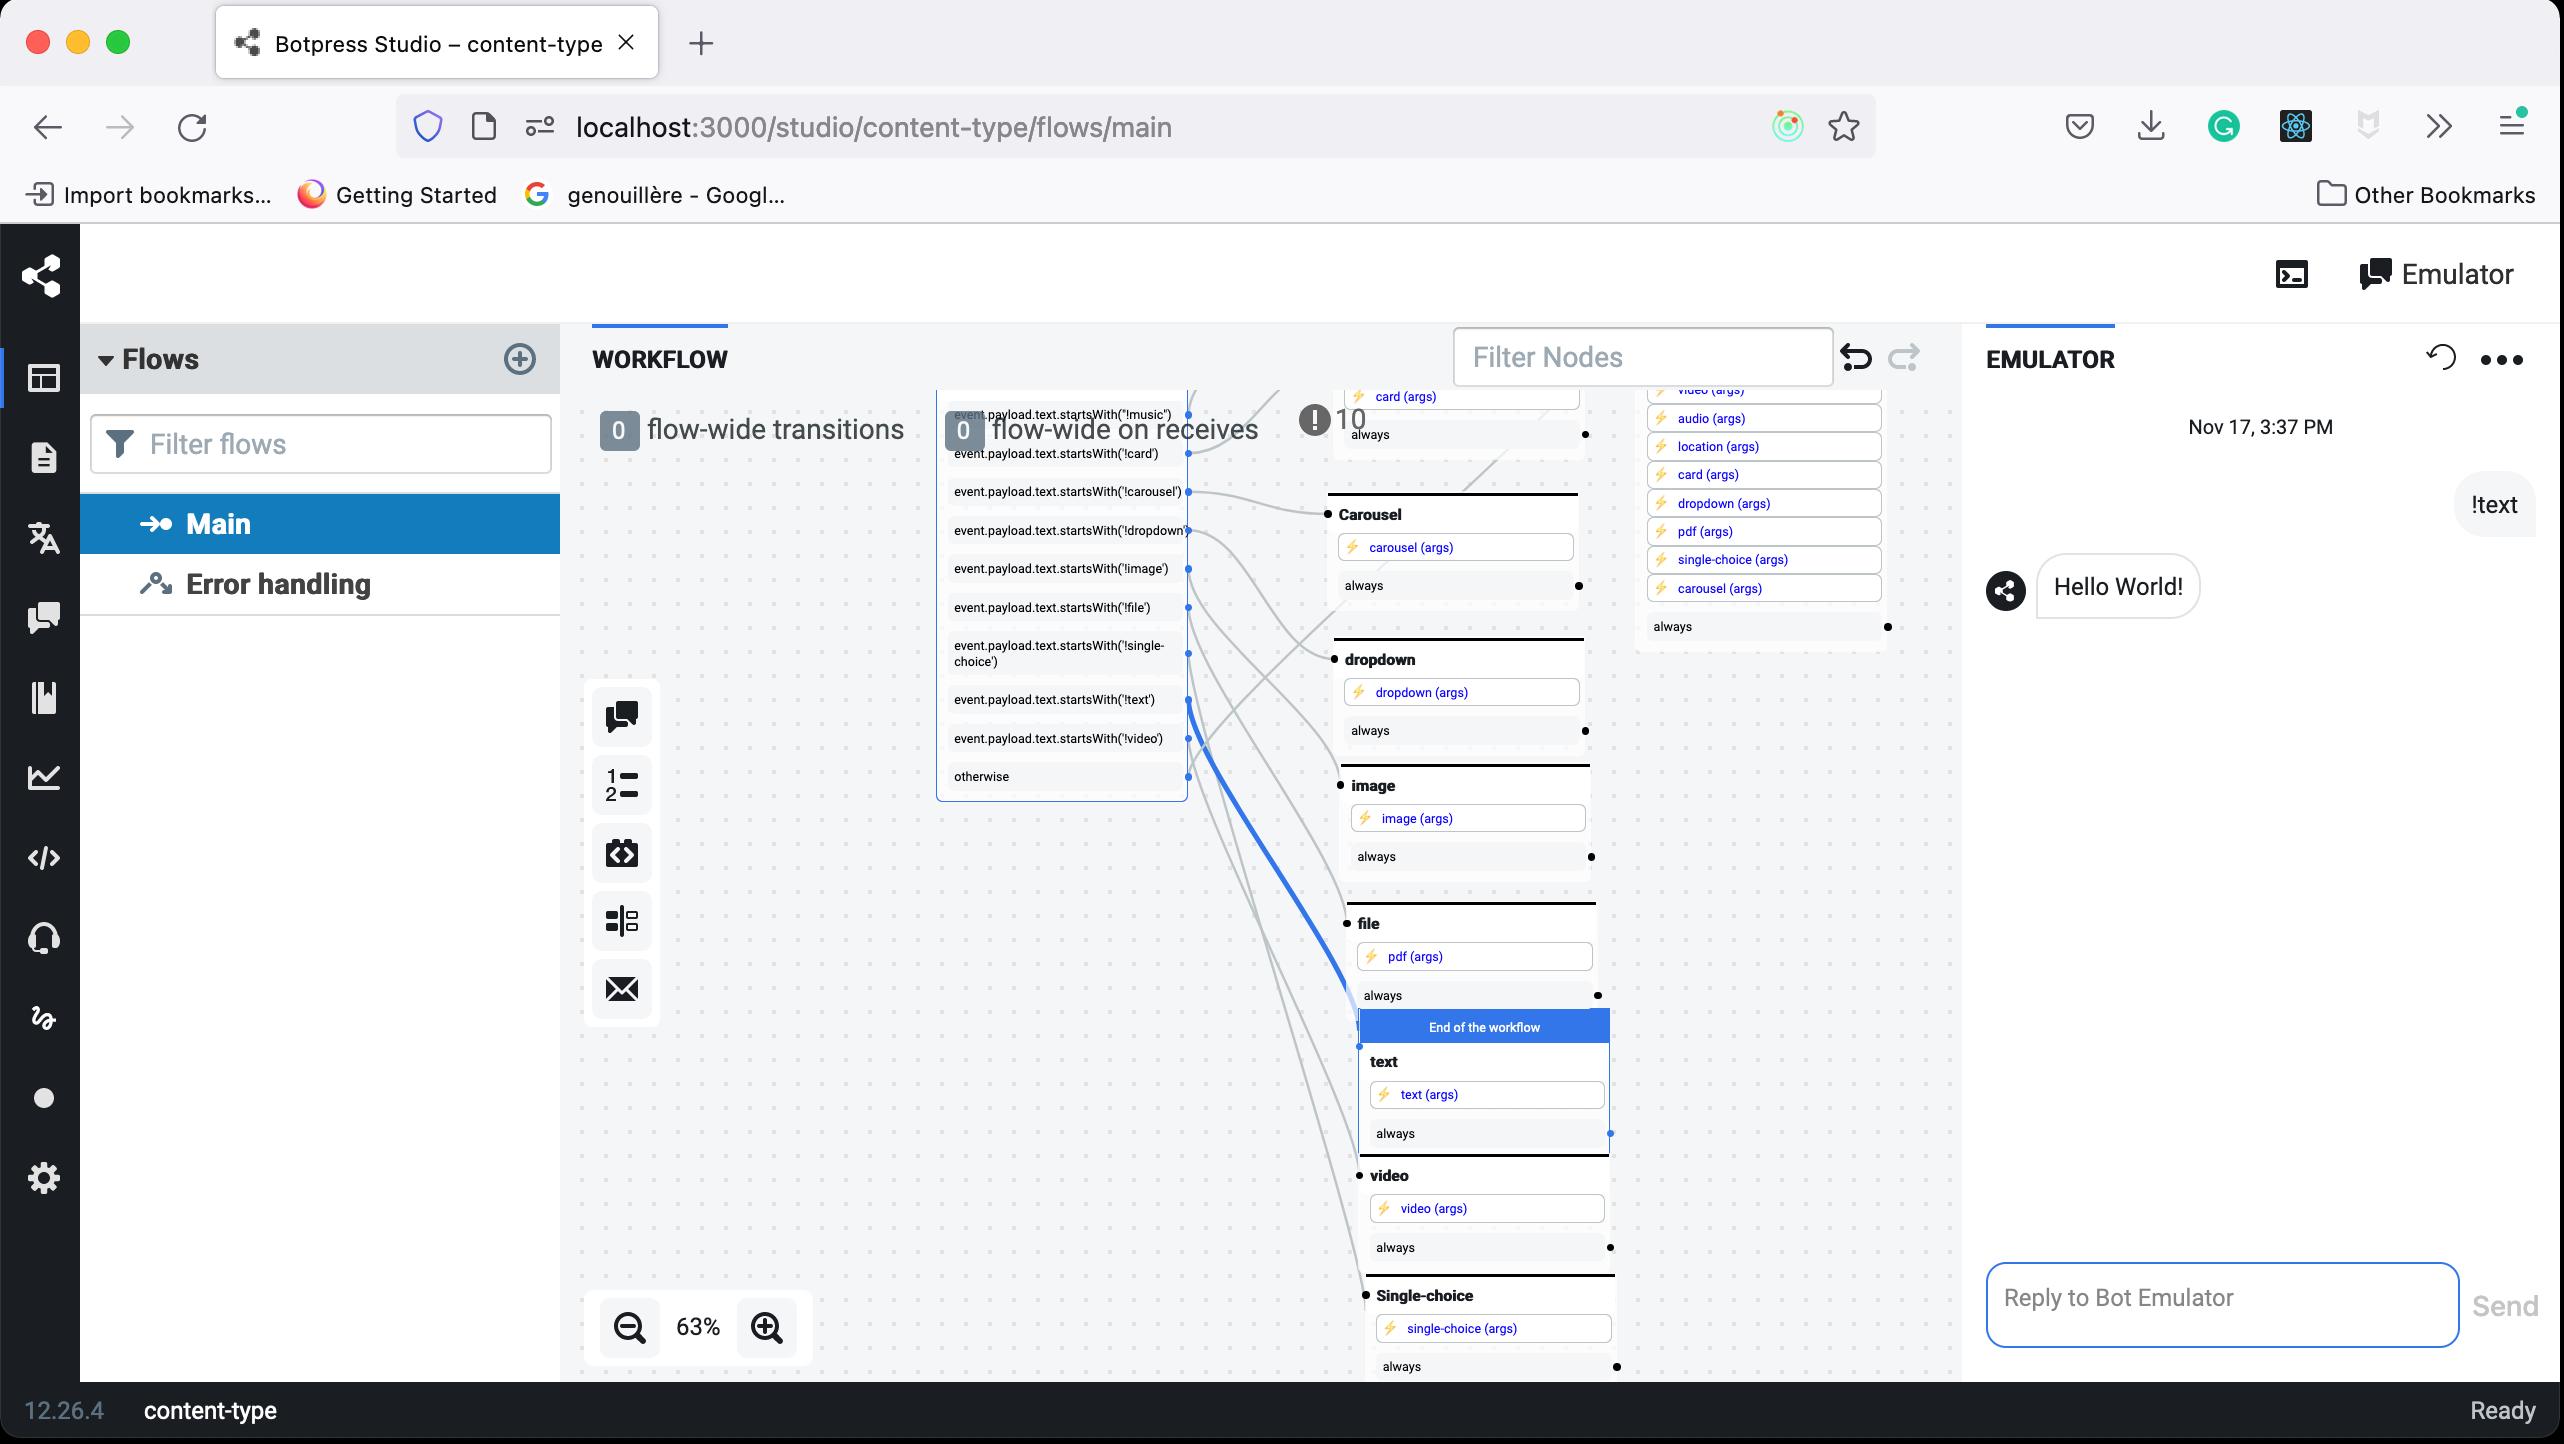Restart the emulator session icon
The width and height of the screenshot is (2564, 1444).
[2441, 358]
